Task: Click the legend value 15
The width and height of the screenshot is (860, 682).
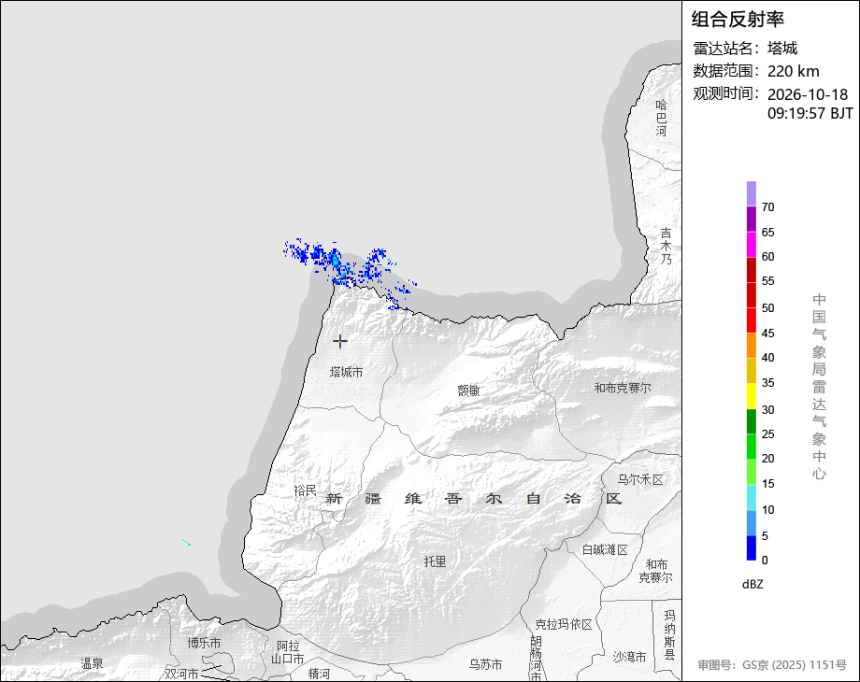Action: tap(768, 483)
